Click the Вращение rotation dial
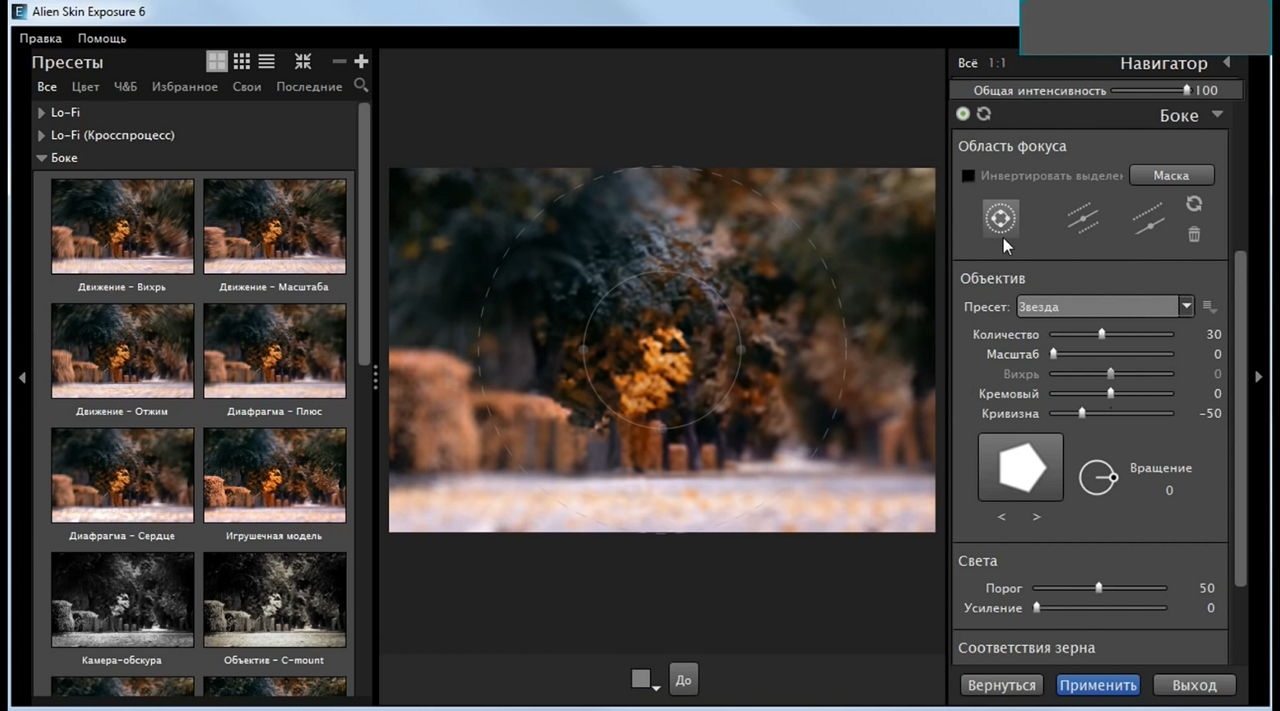The height and width of the screenshot is (711, 1280). (1098, 477)
